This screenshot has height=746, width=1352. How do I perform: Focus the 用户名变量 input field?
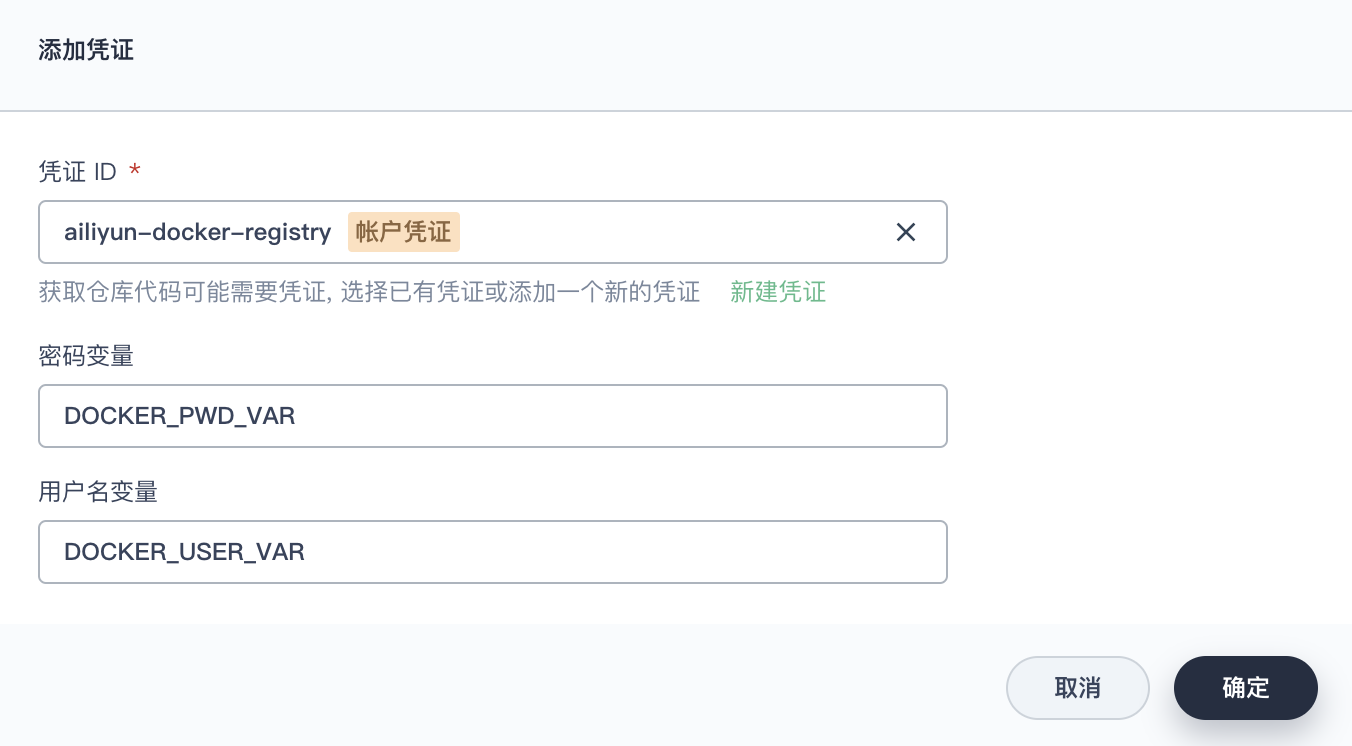pyautogui.click(x=493, y=552)
